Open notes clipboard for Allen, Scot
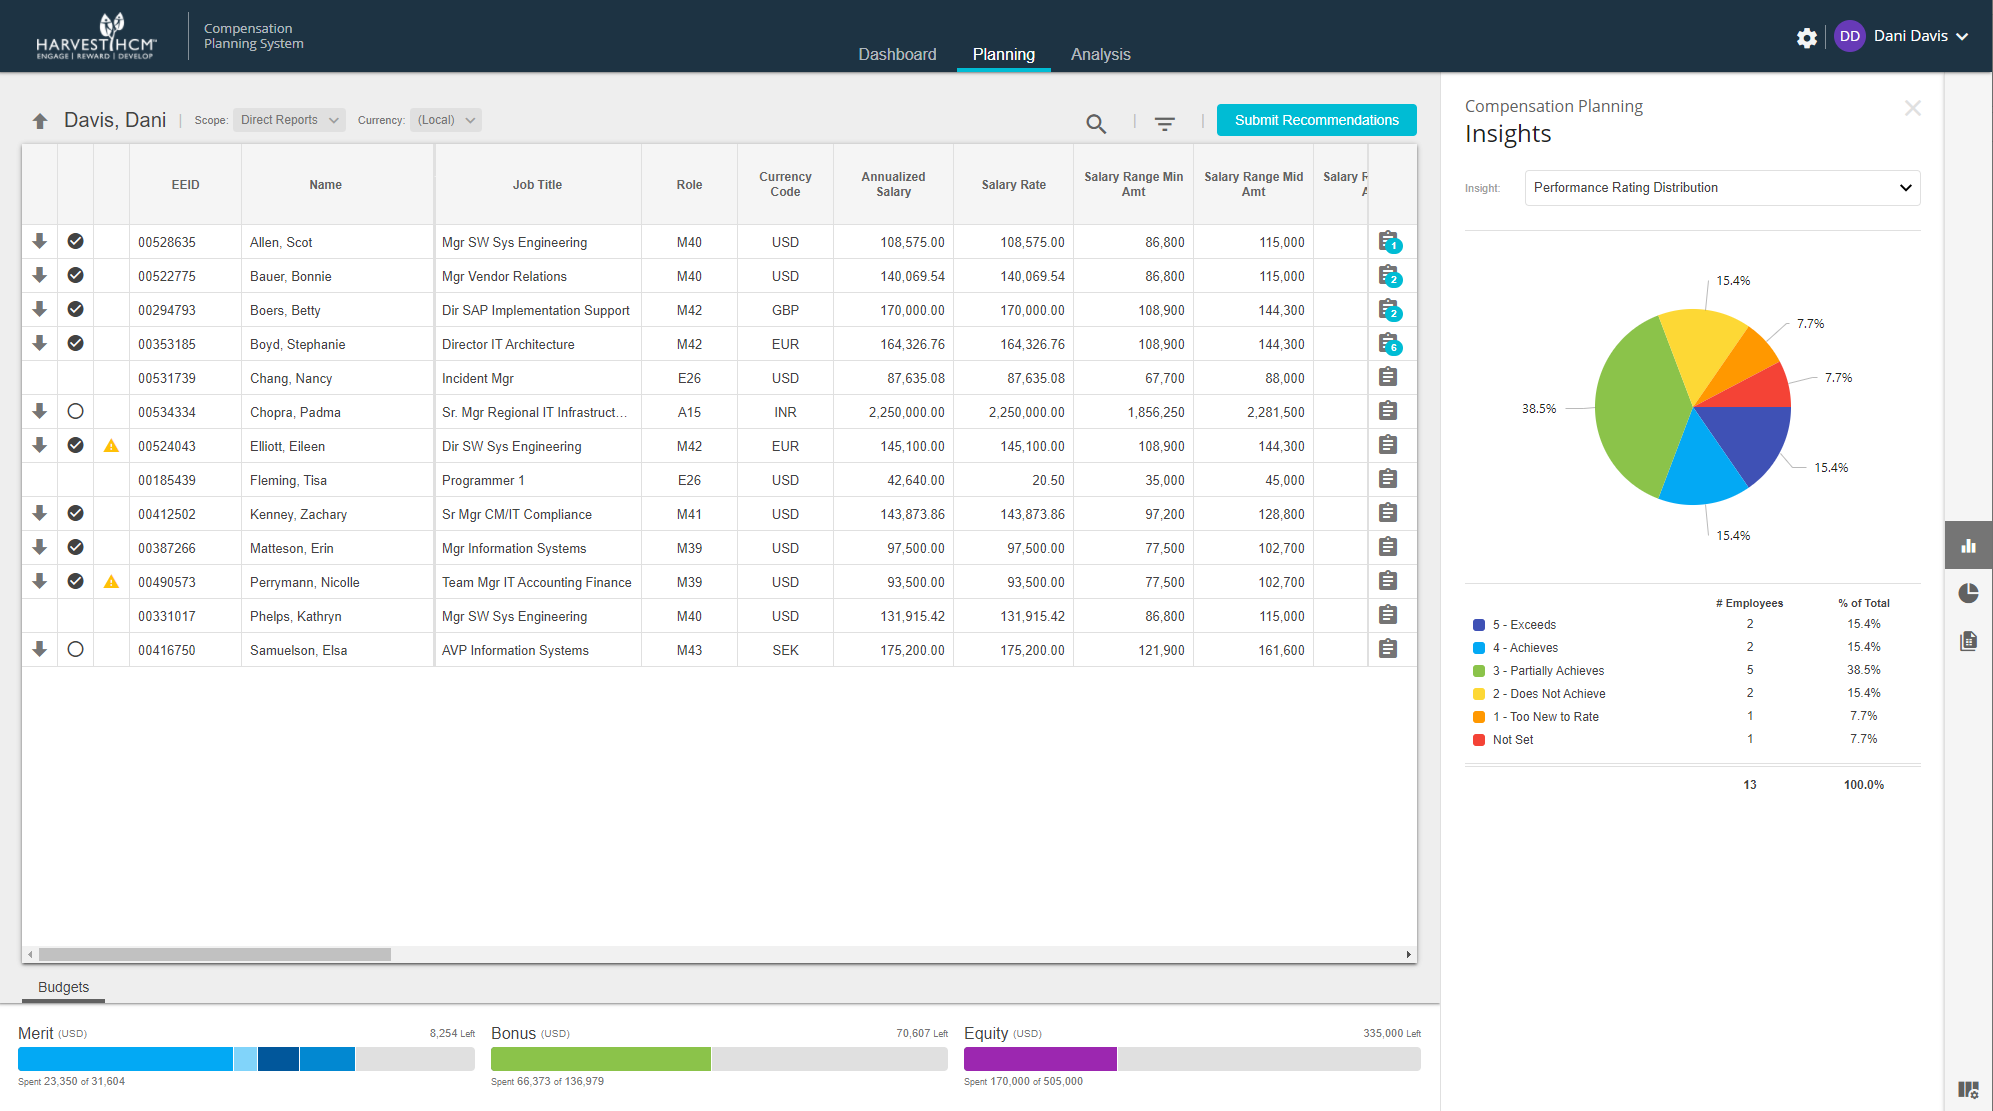Screen dimensions: 1993x1111 (1388, 242)
